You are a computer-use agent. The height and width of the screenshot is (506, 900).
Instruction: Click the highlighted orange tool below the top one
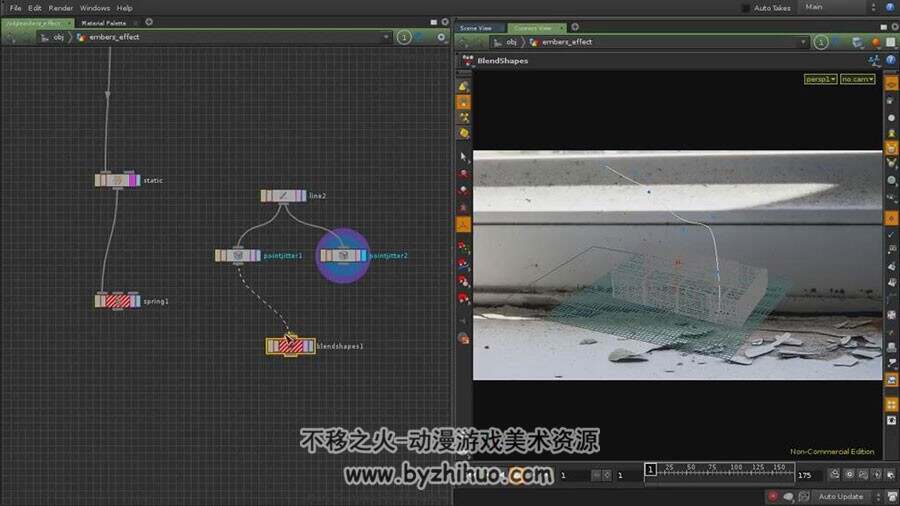pyautogui.click(x=463, y=103)
